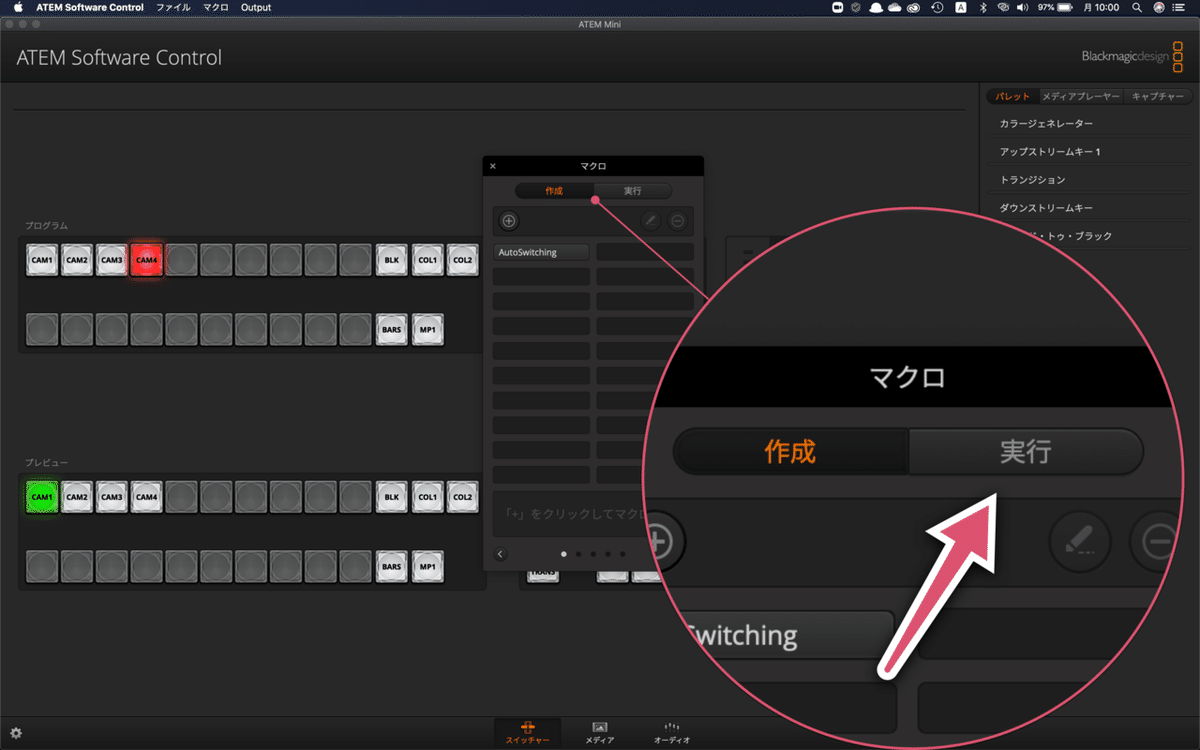Select the COL1 color source button

click(x=427, y=259)
